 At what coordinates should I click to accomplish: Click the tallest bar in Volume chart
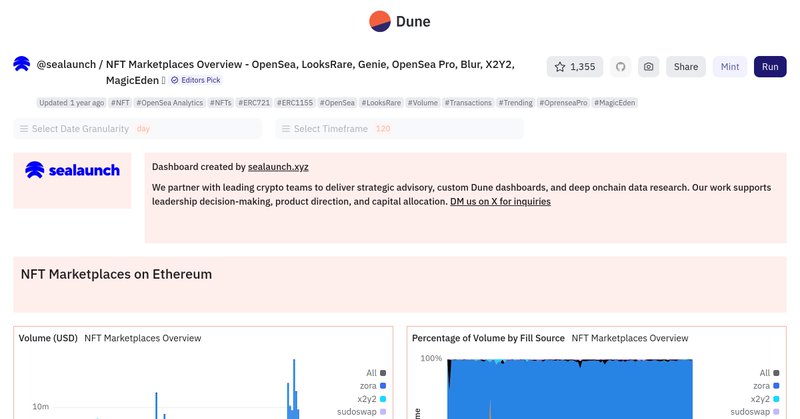tap(294, 389)
